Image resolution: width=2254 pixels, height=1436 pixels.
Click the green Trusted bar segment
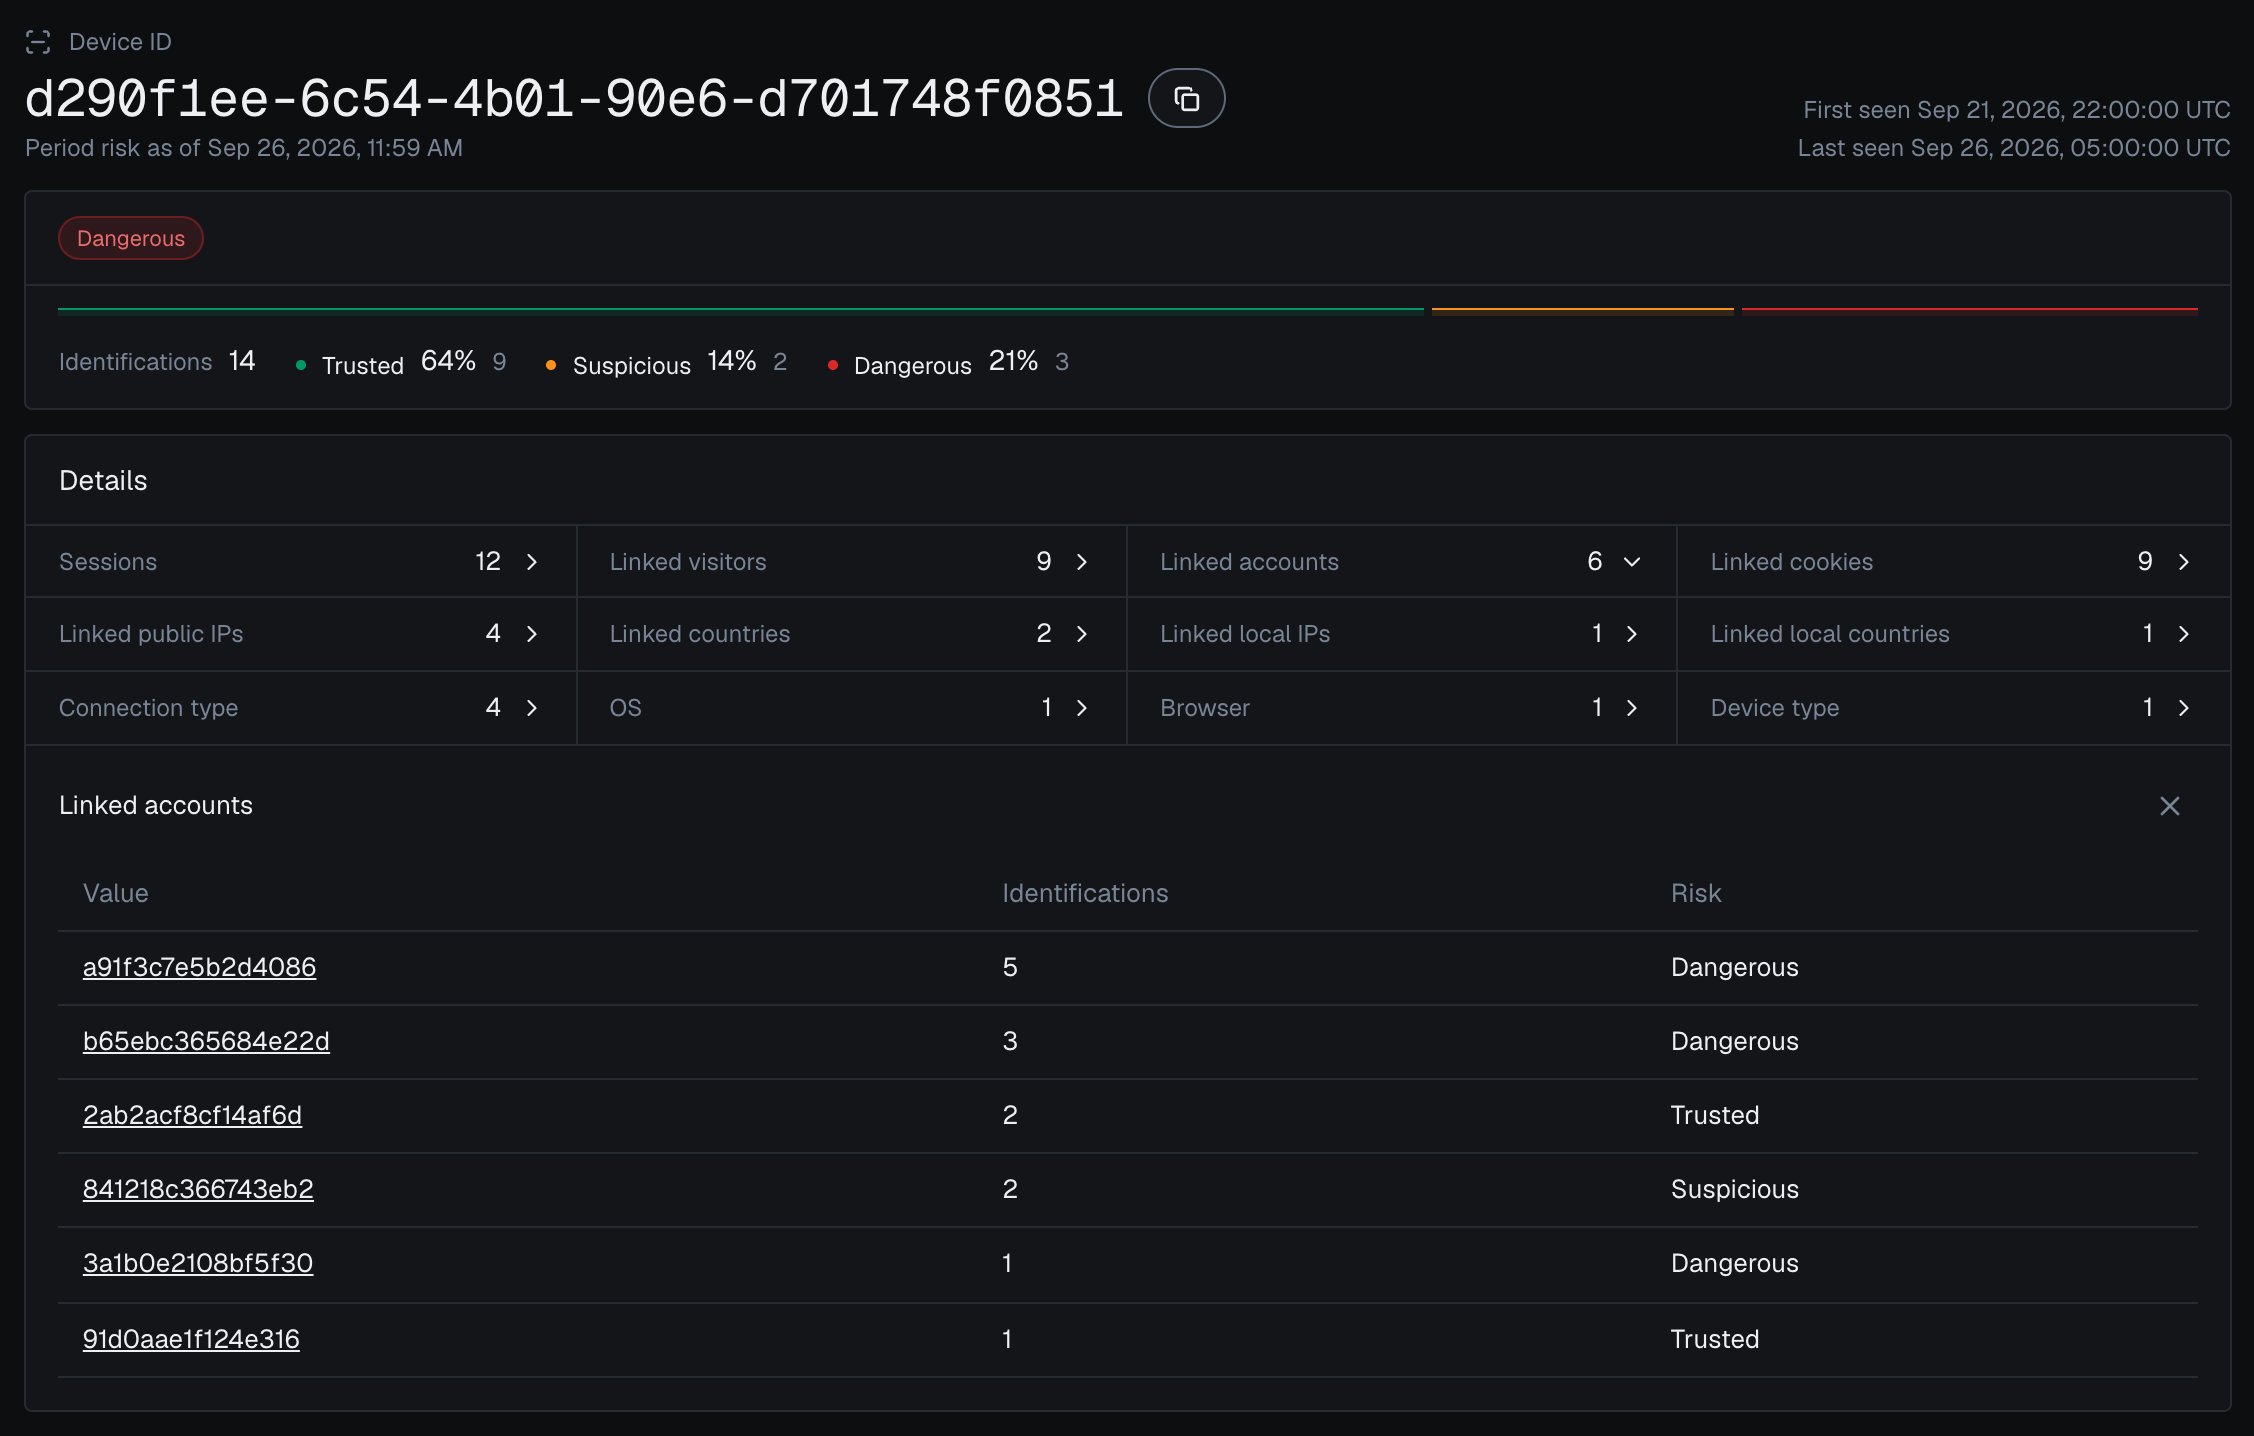(x=741, y=310)
